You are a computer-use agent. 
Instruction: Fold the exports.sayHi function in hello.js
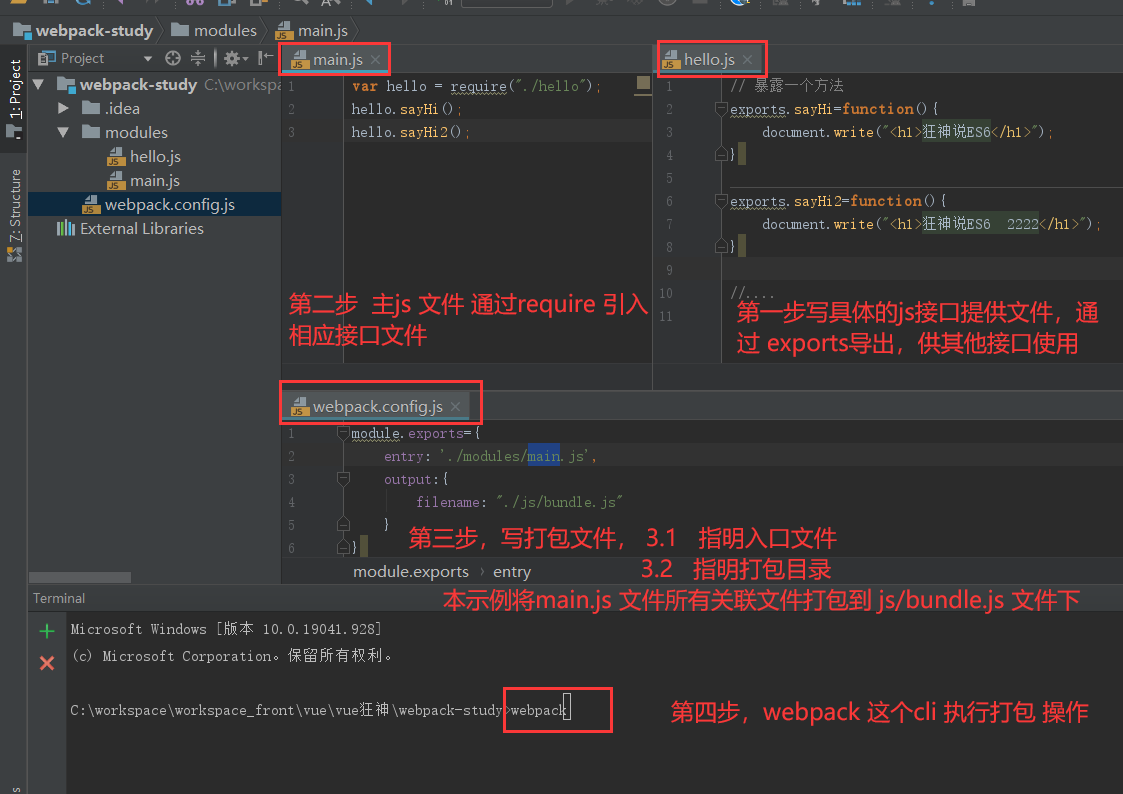pyautogui.click(x=721, y=109)
